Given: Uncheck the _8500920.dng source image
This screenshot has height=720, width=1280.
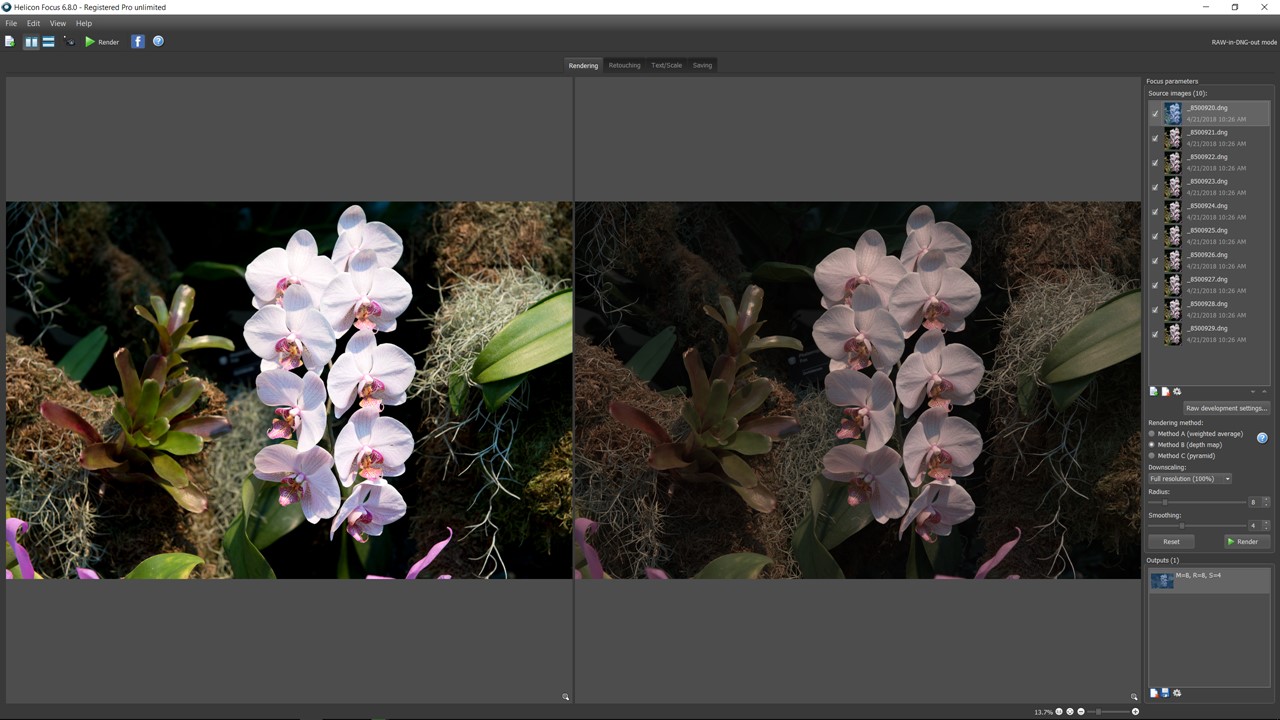Looking at the screenshot, I should (x=1155, y=113).
